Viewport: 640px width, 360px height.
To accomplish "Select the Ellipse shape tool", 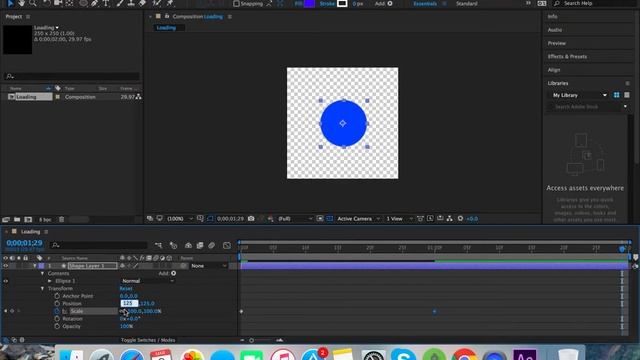I will pos(83,3).
